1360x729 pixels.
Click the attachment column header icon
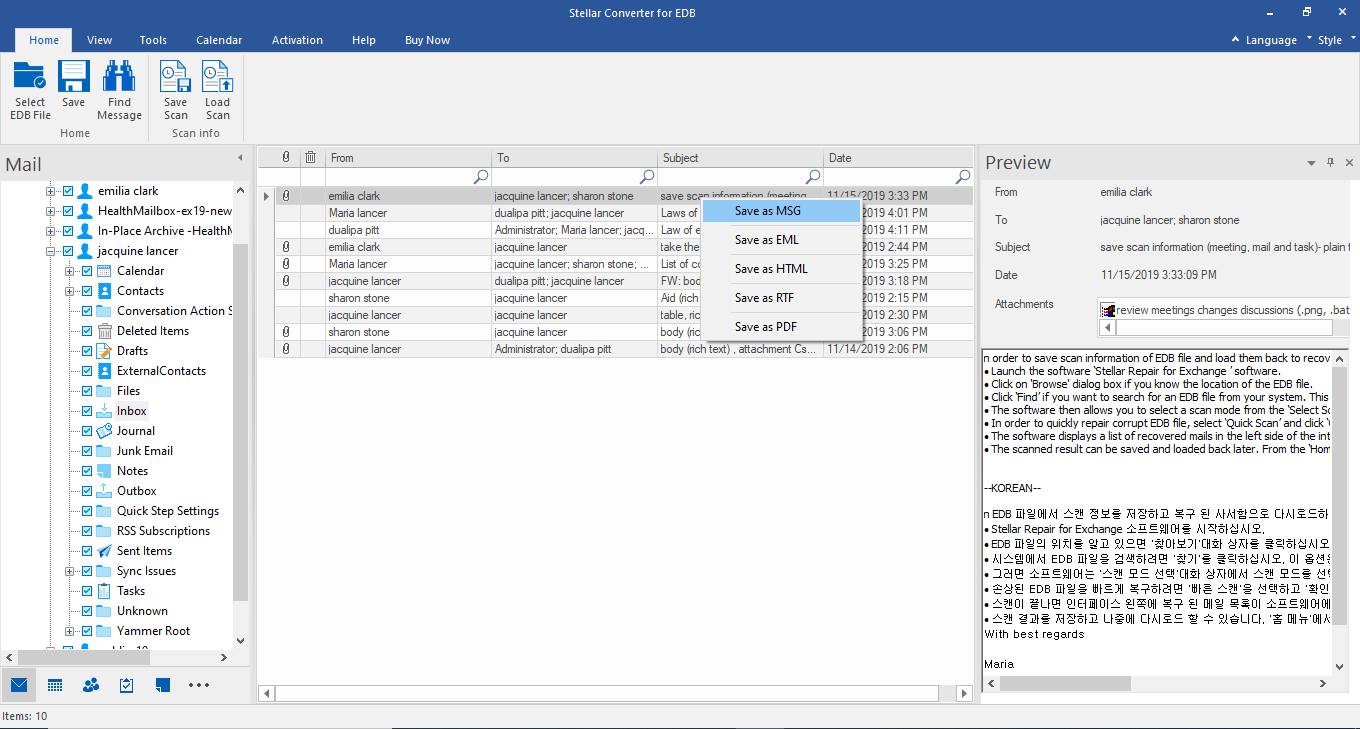(286, 157)
